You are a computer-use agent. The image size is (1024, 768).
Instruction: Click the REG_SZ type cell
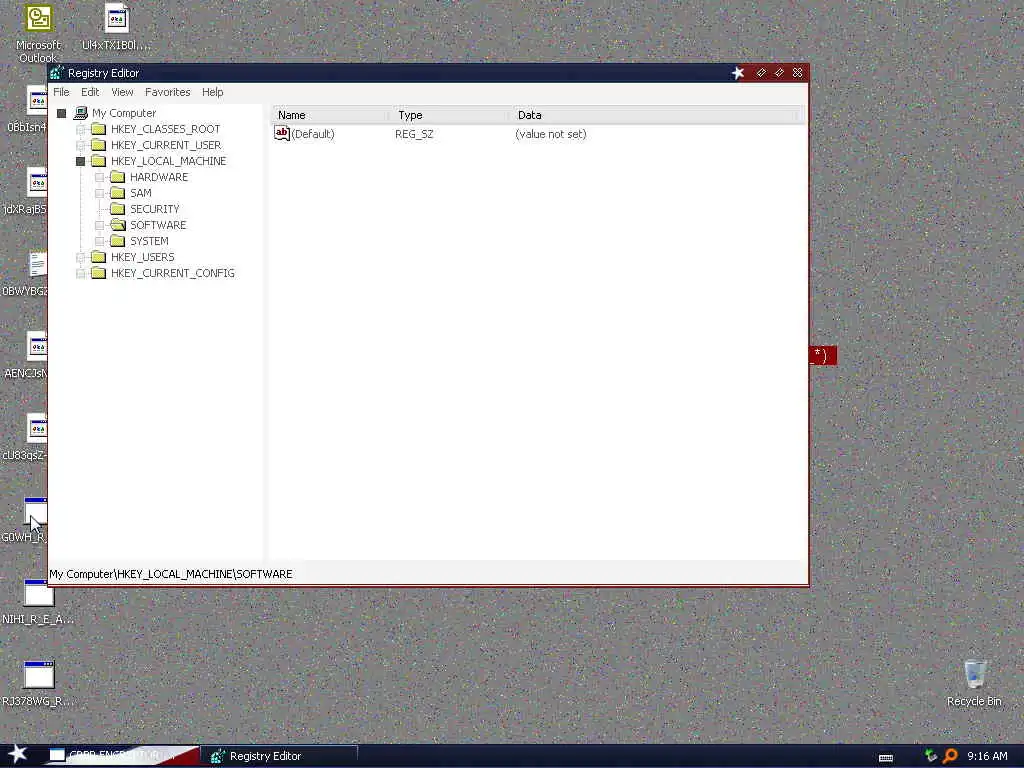coord(414,134)
